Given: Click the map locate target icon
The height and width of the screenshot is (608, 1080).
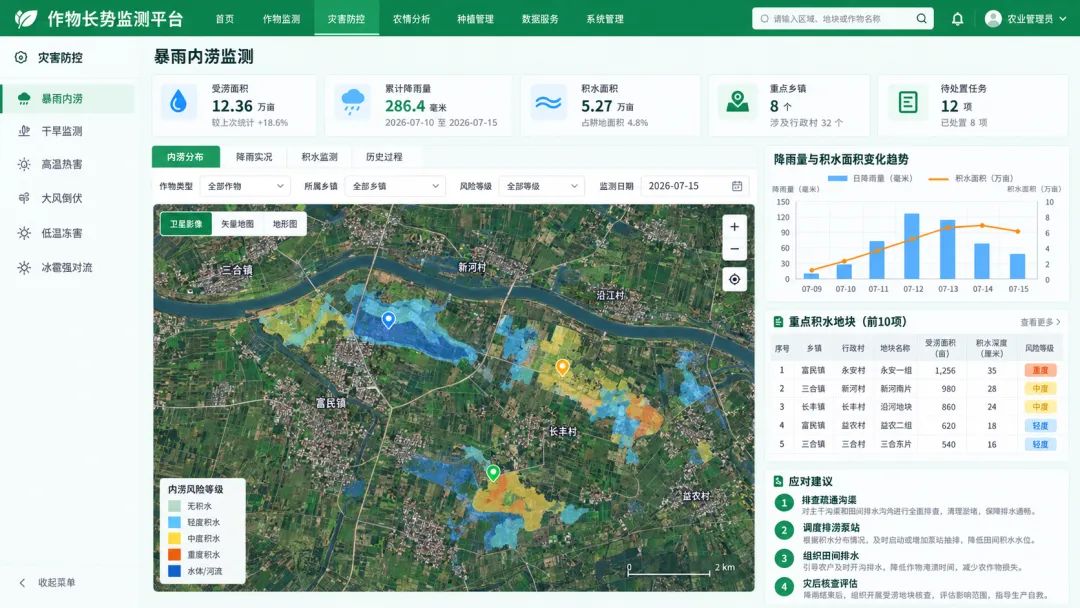Looking at the screenshot, I should [x=734, y=279].
